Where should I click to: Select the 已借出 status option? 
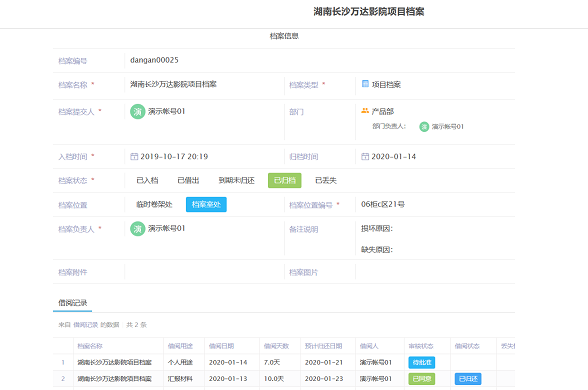pos(188,181)
